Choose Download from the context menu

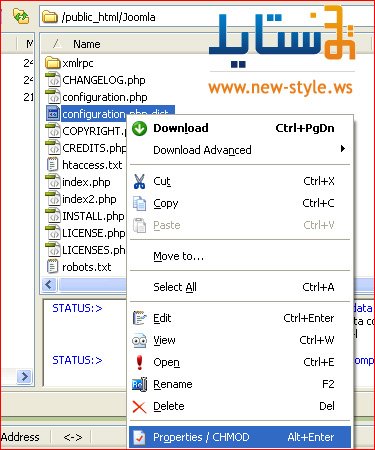(240, 128)
